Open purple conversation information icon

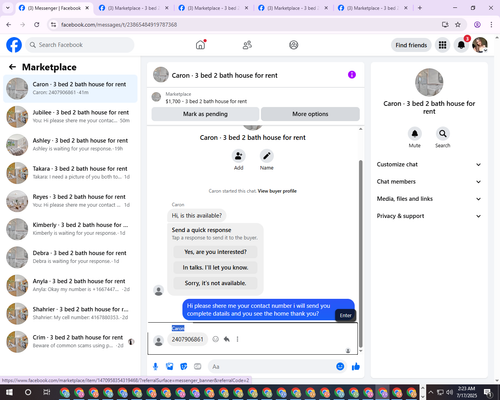(x=352, y=75)
